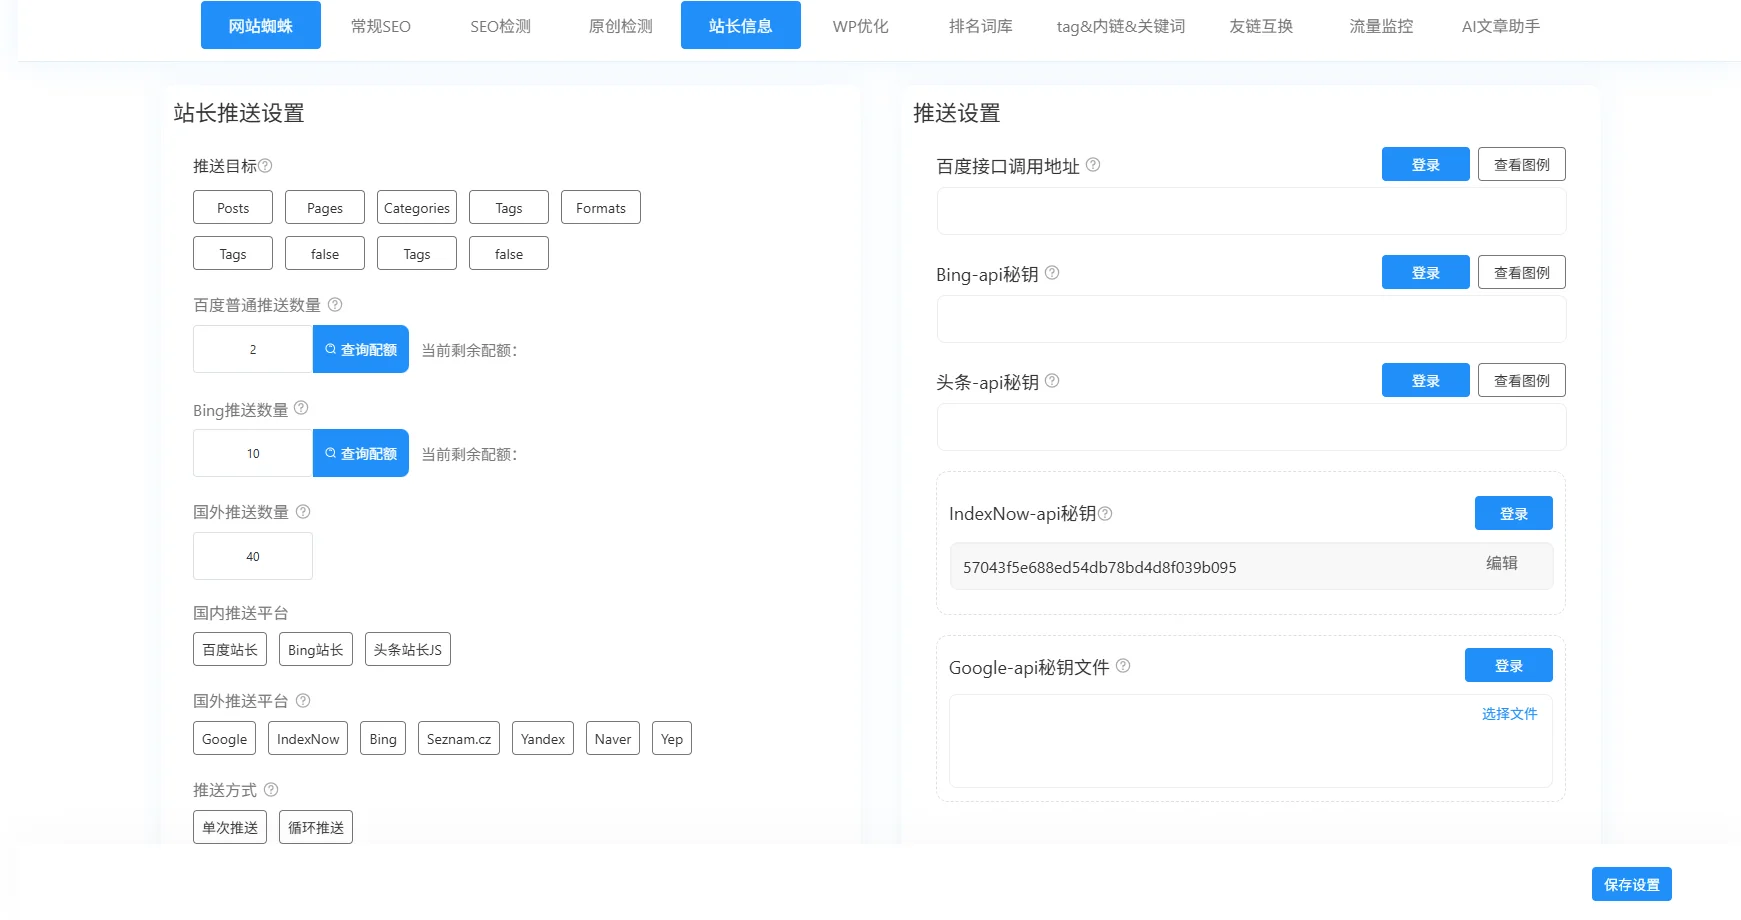Click 登录 for Bing-api秘钥
Viewport: 1741px width, 920px height.
pos(1426,272)
